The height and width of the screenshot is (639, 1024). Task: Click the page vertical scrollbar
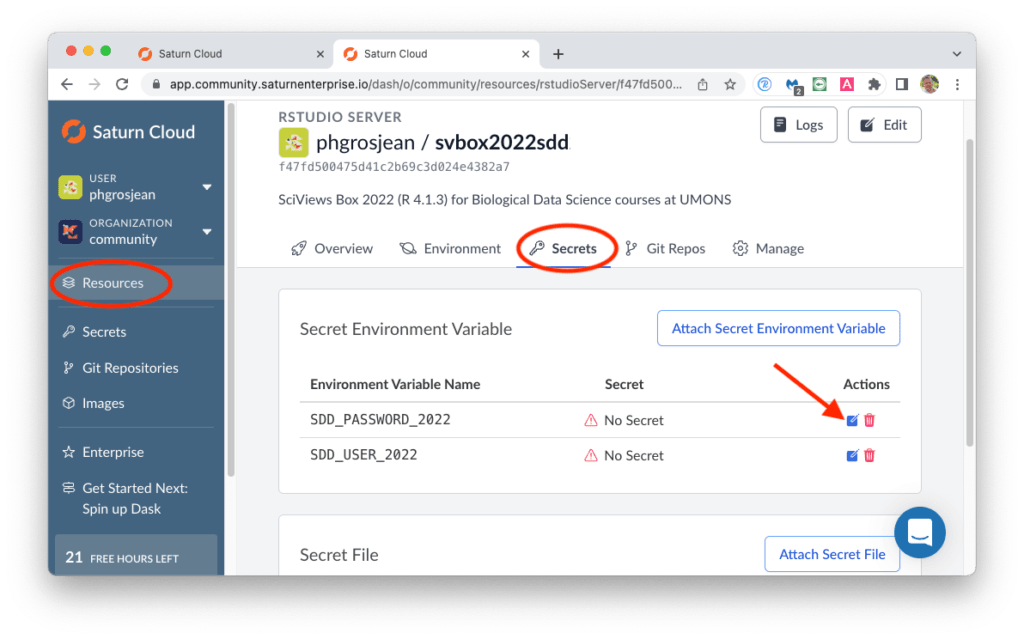[x=970, y=293]
